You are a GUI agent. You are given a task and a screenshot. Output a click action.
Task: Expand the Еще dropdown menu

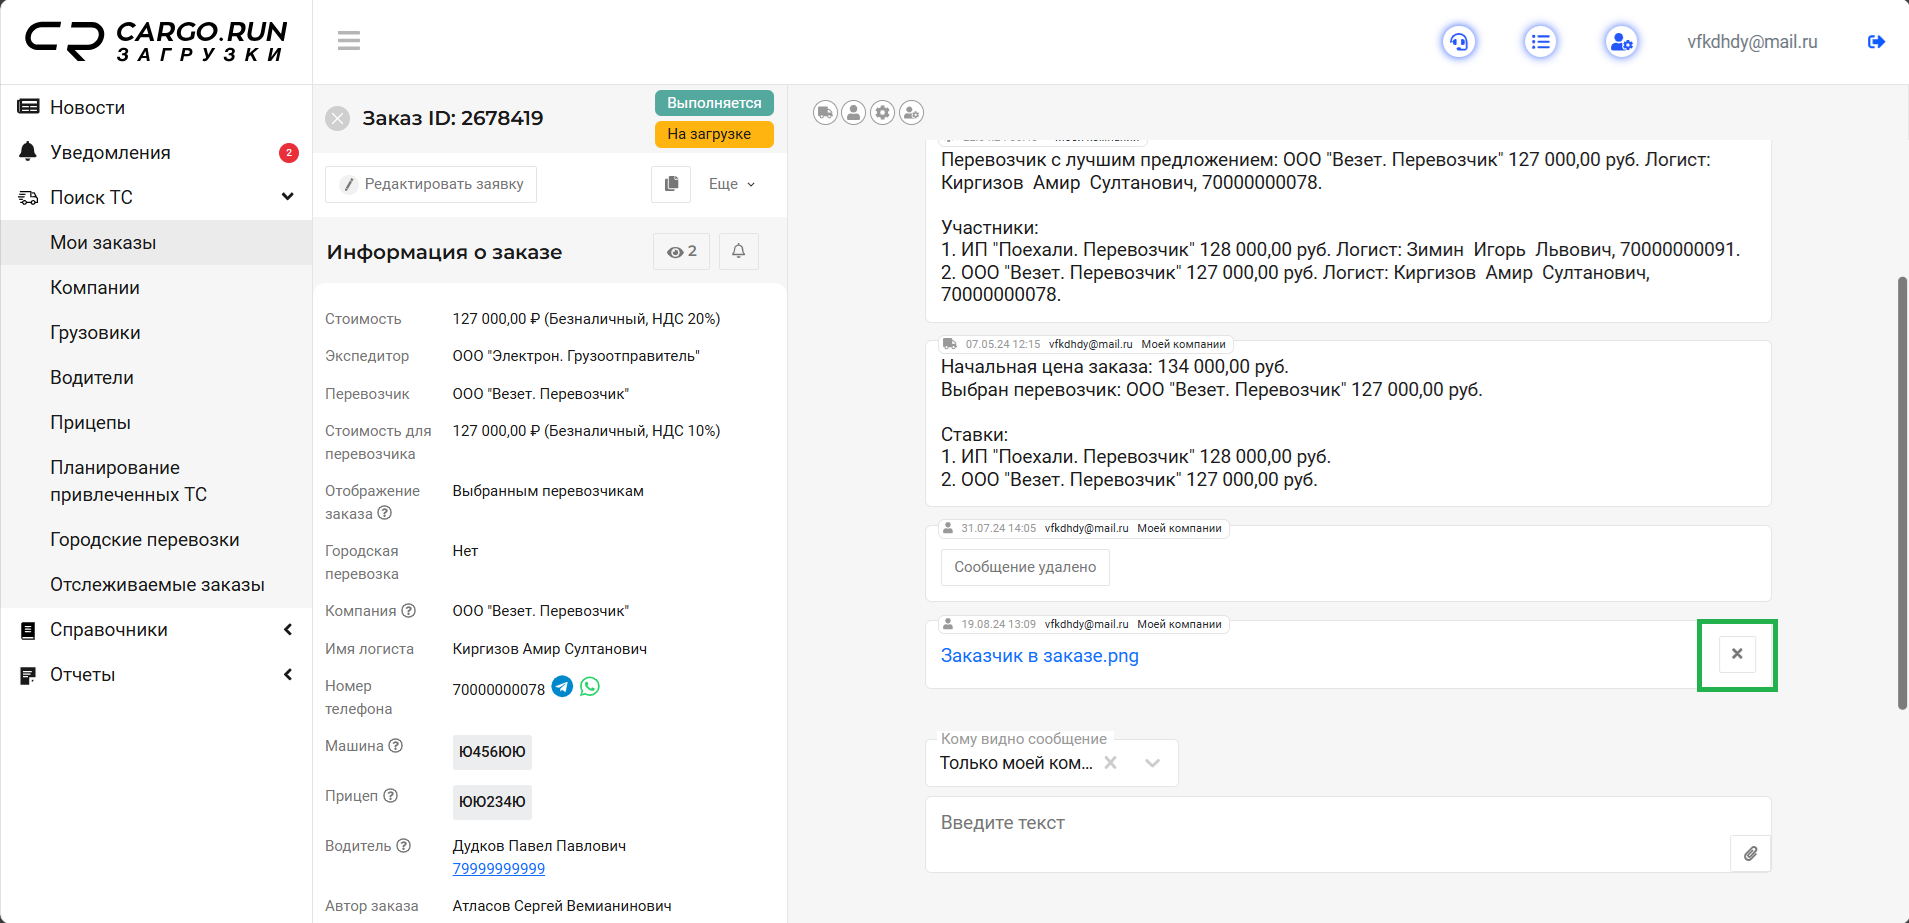click(x=732, y=184)
